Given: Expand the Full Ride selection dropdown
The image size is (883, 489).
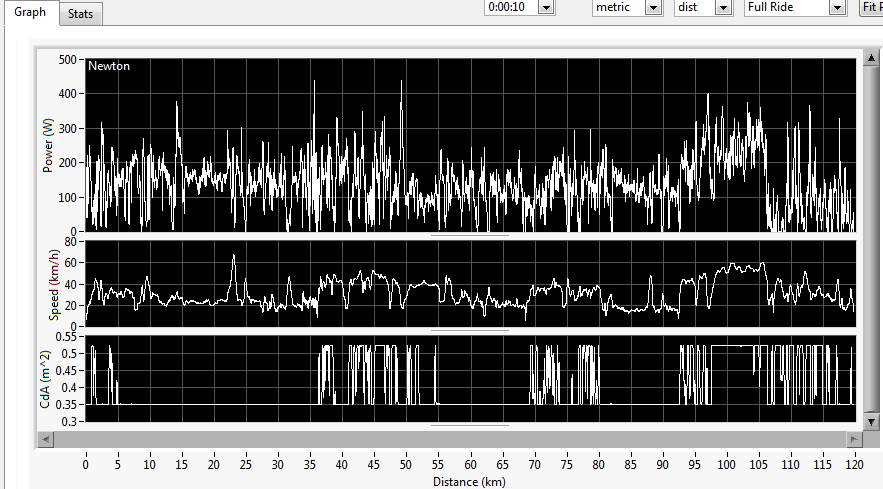Looking at the screenshot, I should coord(837,7).
